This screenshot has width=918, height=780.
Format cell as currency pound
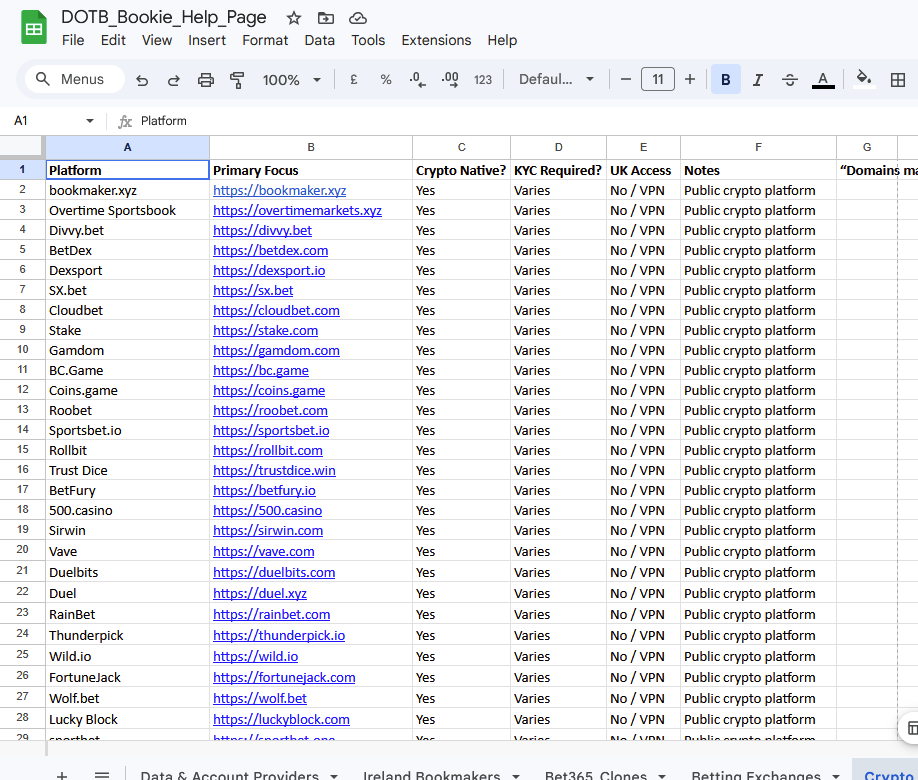click(x=354, y=80)
